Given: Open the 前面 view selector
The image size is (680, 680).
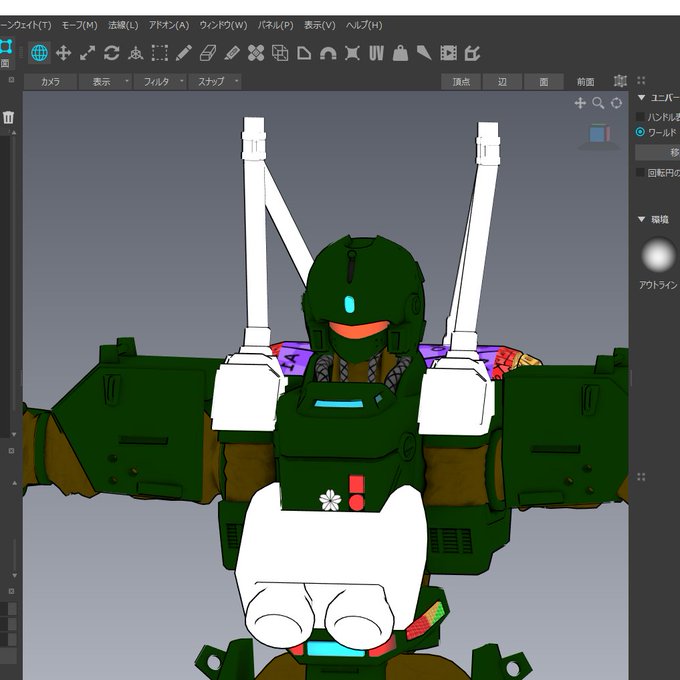Looking at the screenshot, I should (x=585, y=82).
